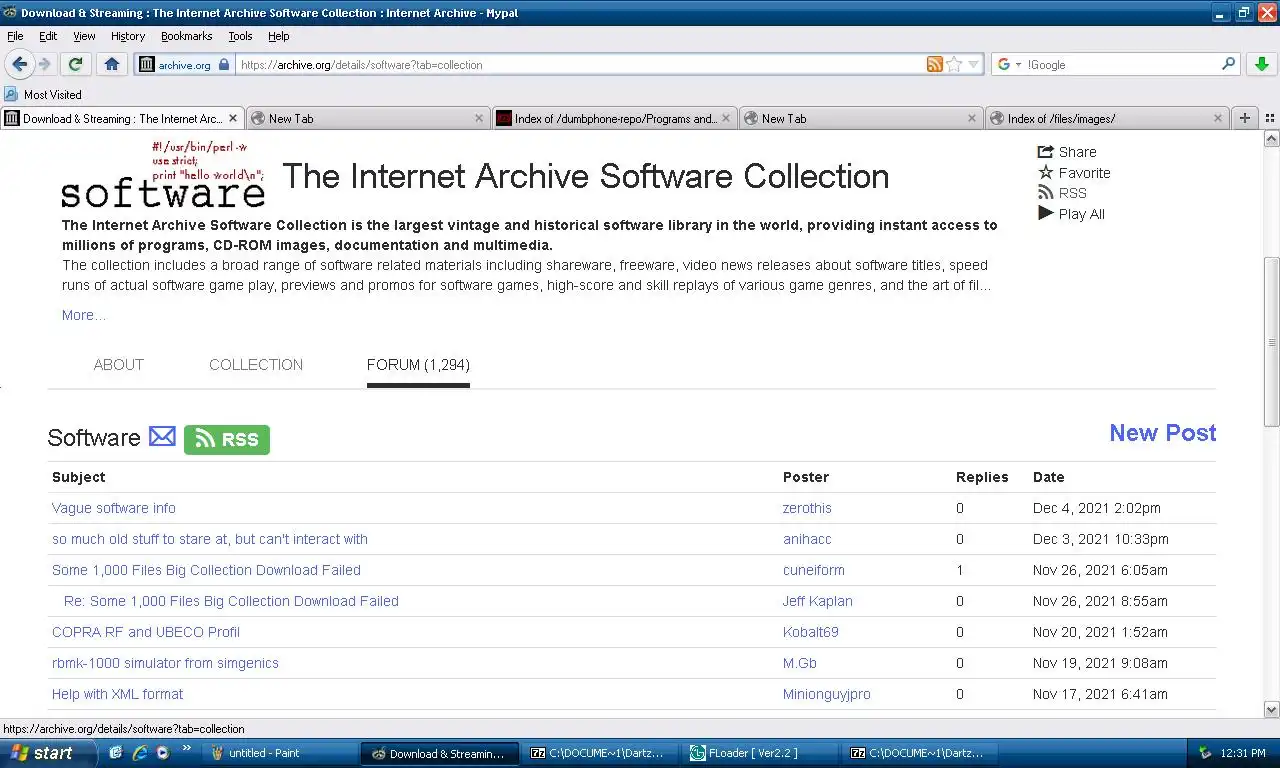Open the Help menu
Screen dimensions: 1280x768
279,36
